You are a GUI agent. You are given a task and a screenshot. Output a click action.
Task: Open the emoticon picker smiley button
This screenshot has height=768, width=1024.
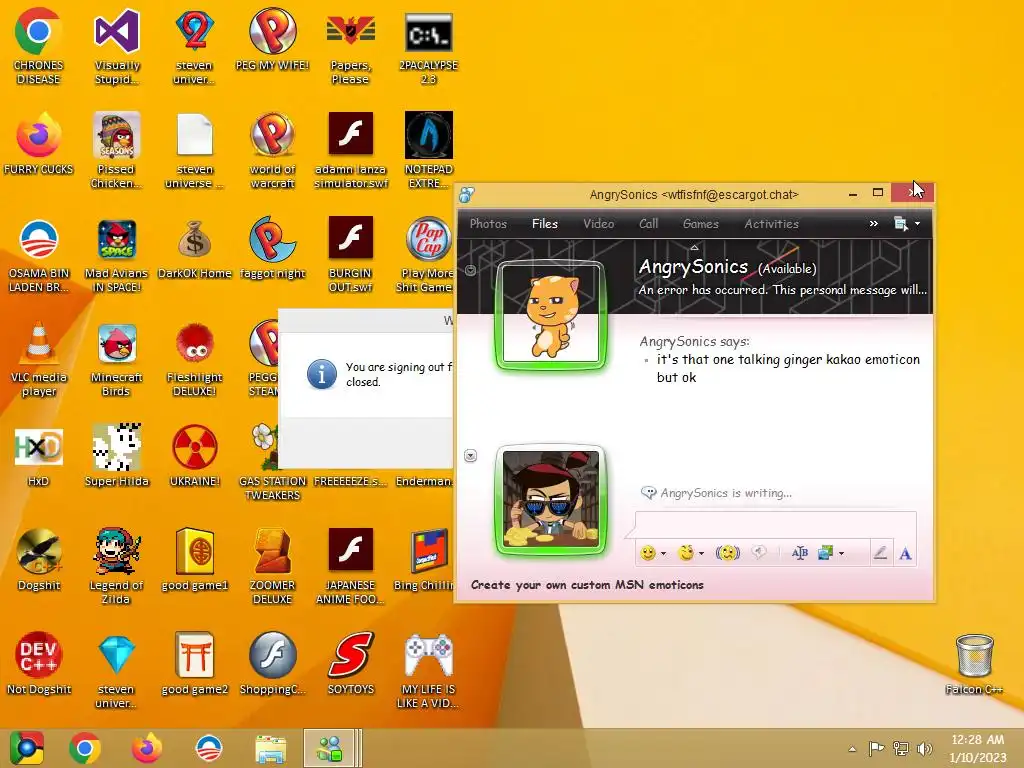pos(648,553)
